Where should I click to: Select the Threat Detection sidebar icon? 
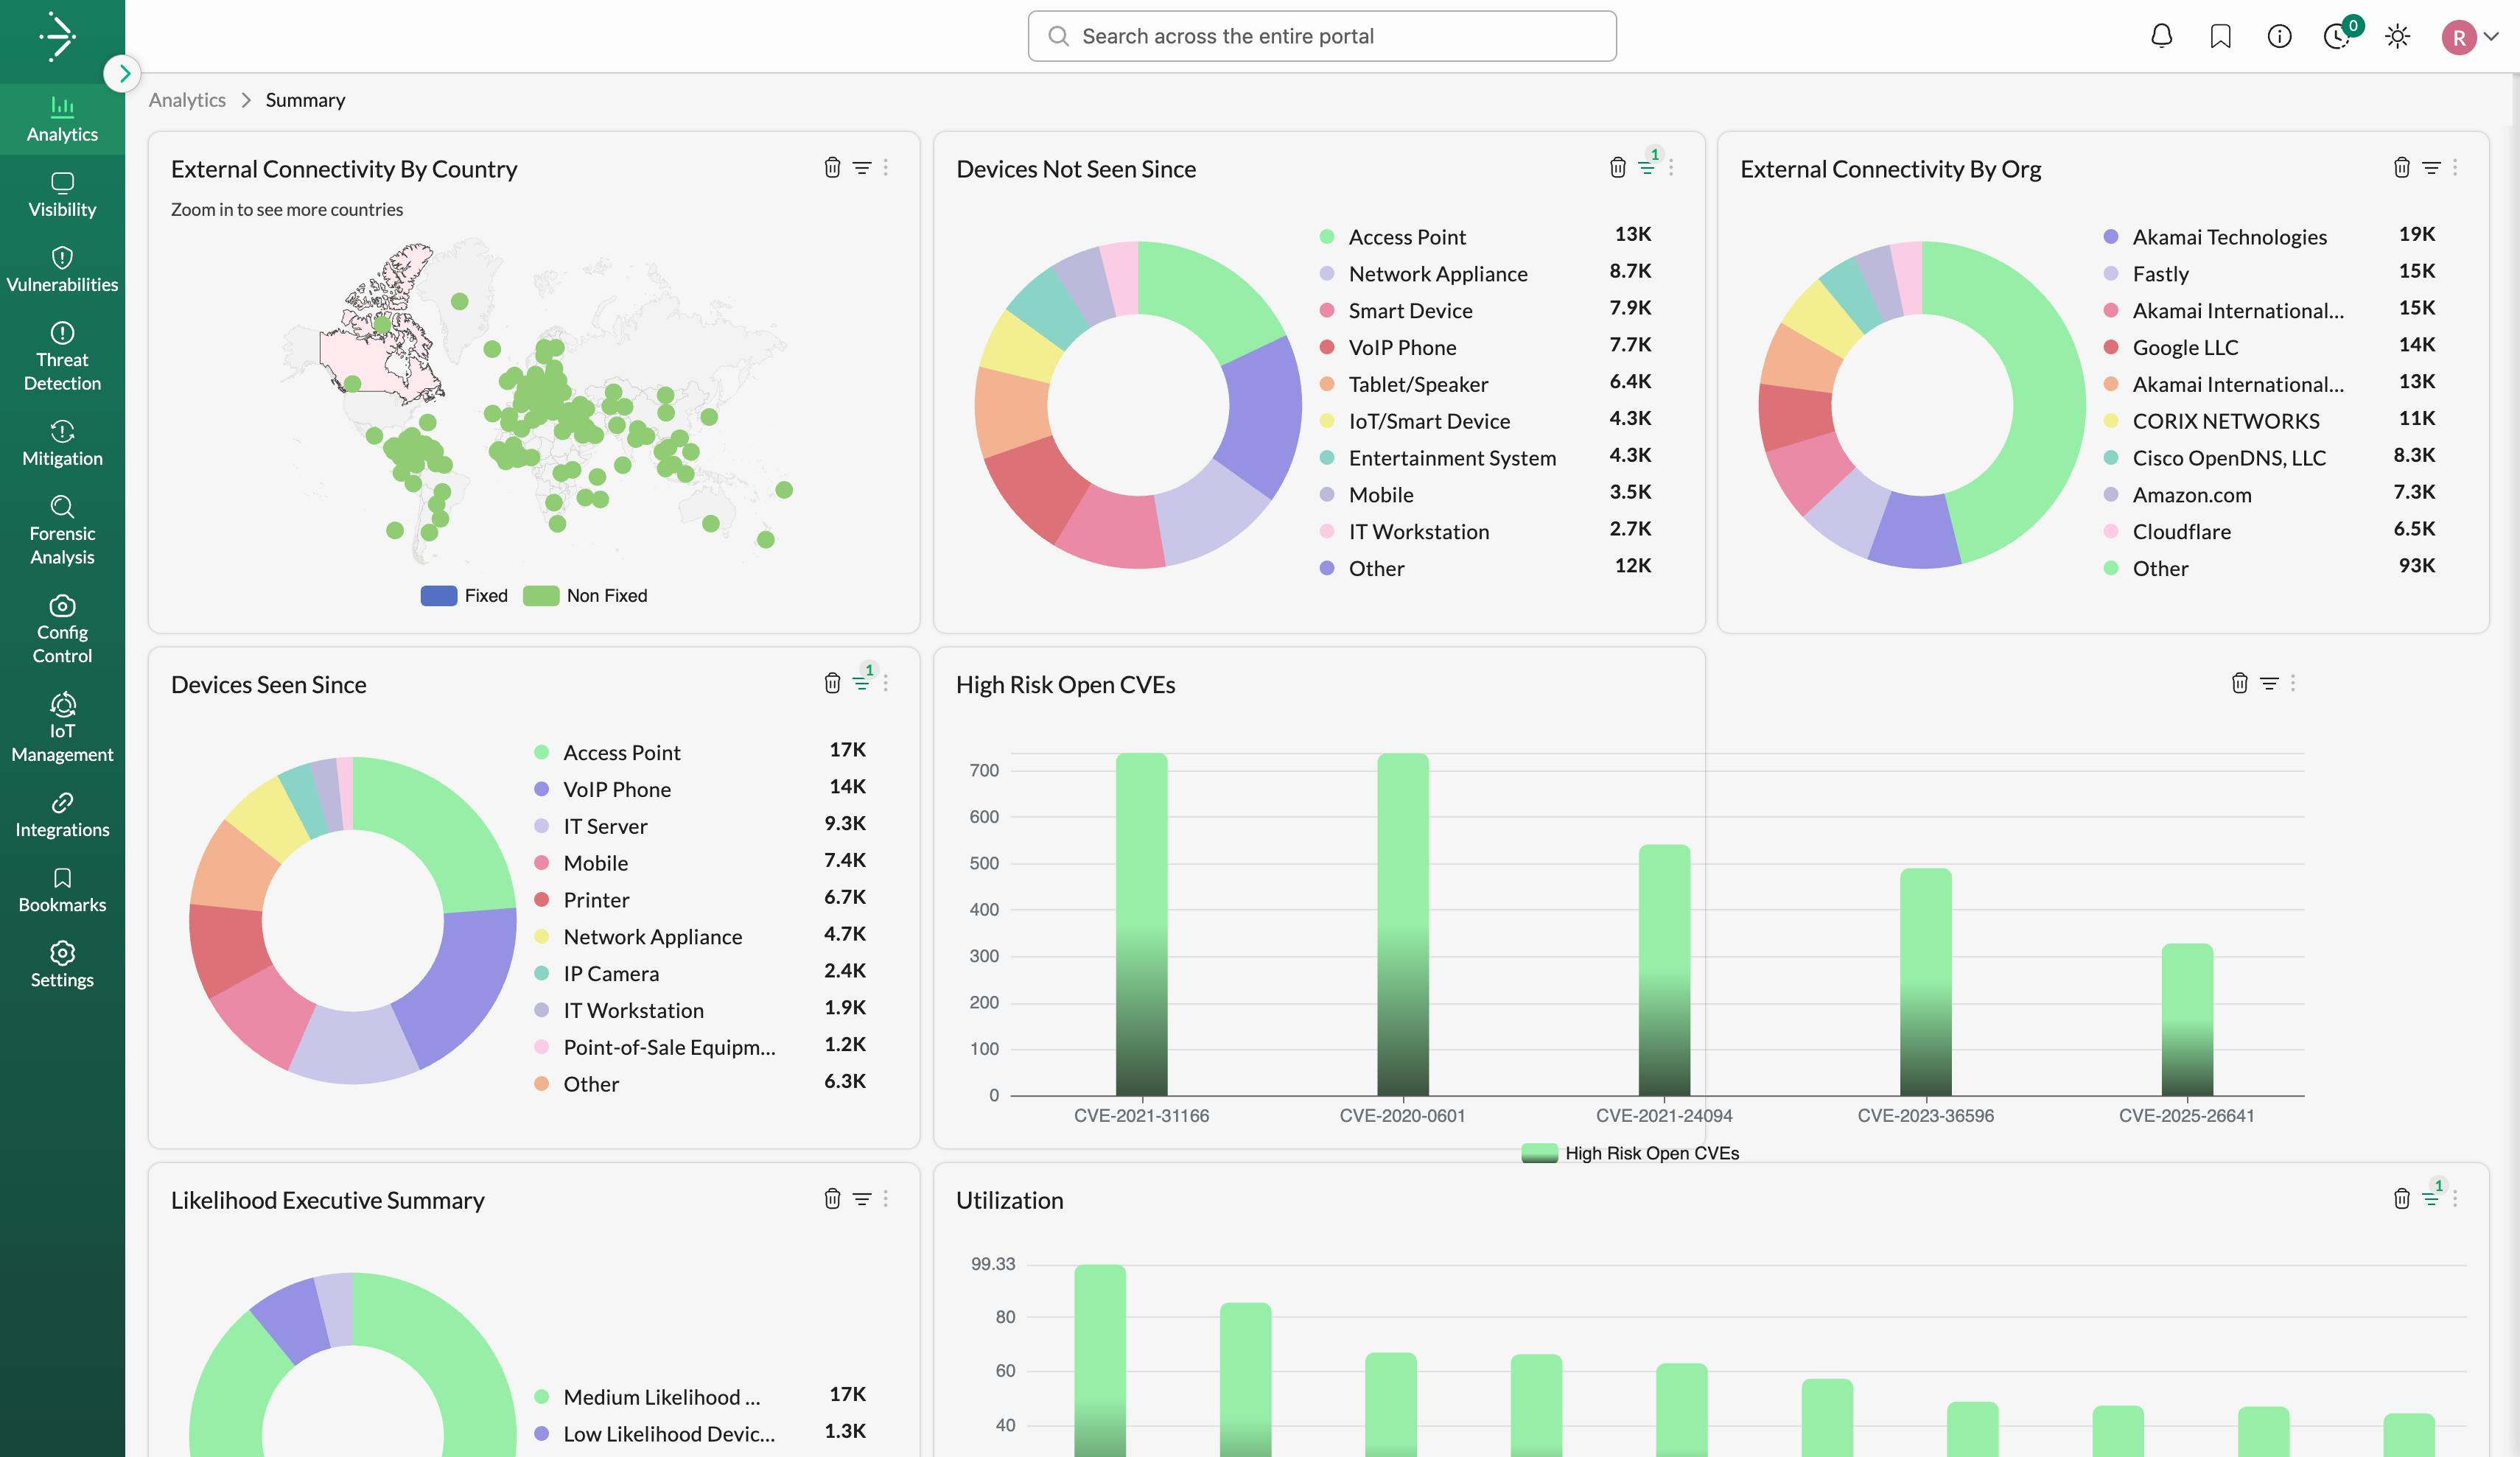[62, 357]
